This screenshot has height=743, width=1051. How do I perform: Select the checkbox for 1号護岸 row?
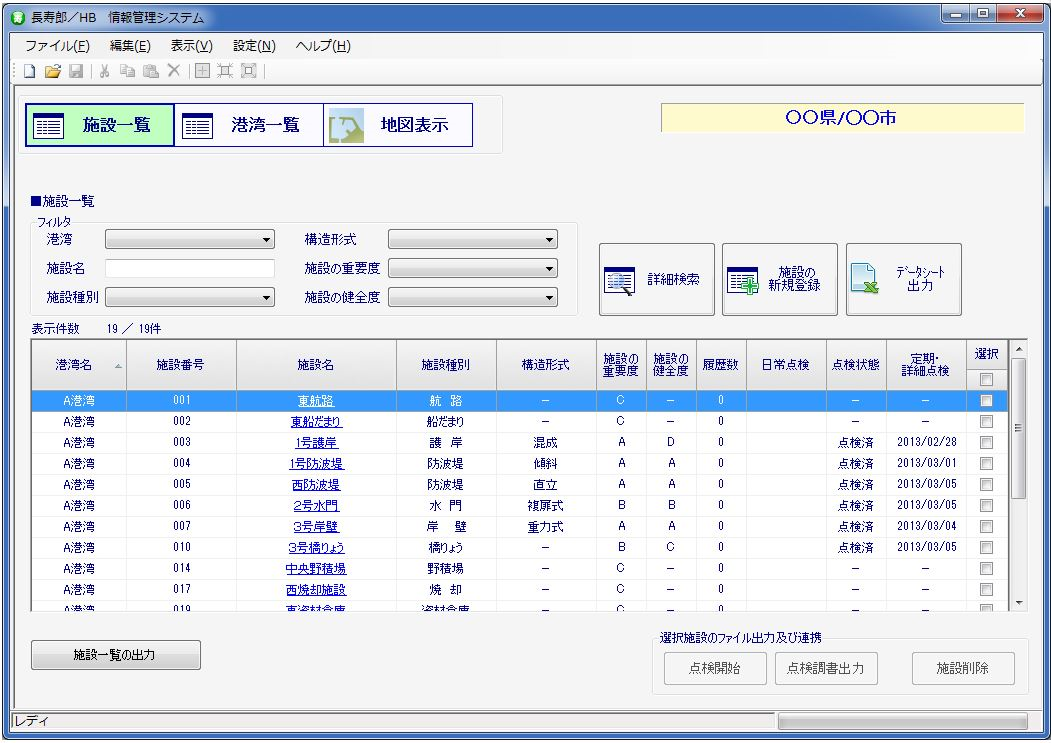point(986,443)
